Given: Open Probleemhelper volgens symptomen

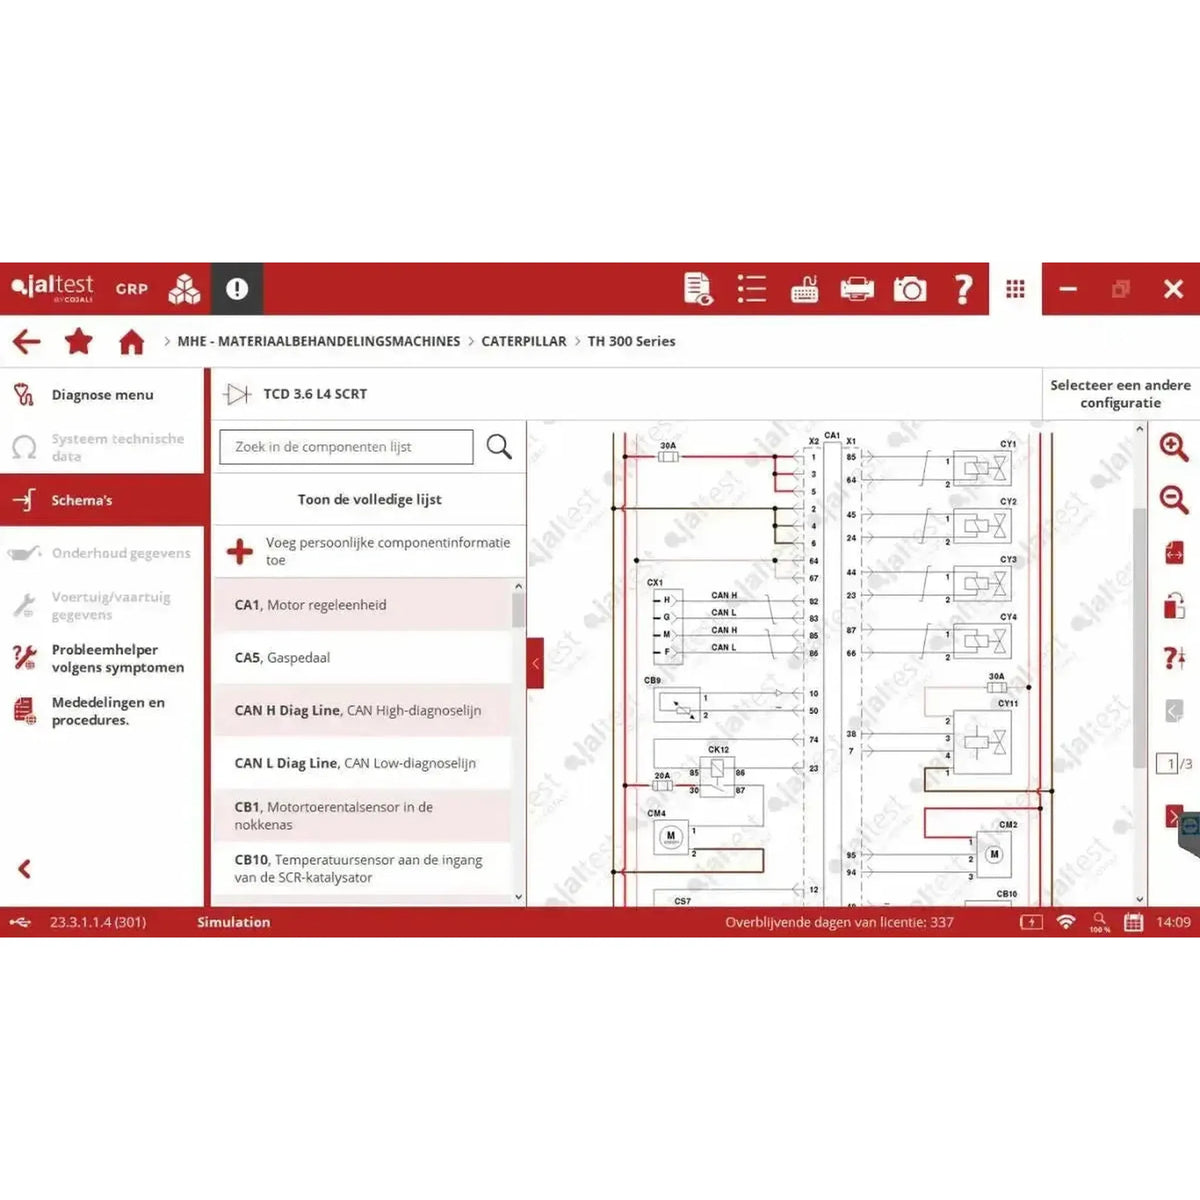Looking at the screenshot, I should (x=103, y=658).
